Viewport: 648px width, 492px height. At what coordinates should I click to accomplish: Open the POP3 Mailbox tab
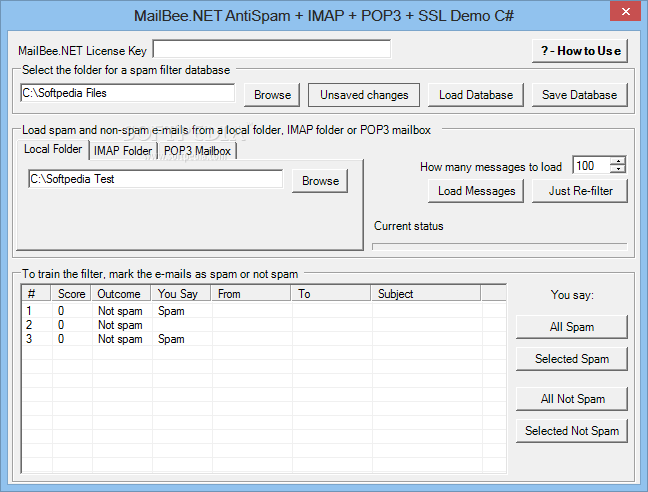[197, 151]
